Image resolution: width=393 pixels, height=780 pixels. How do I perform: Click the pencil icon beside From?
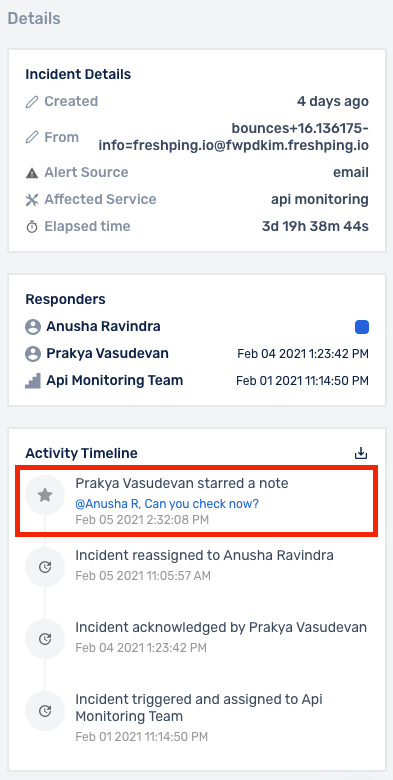[32, 138]
